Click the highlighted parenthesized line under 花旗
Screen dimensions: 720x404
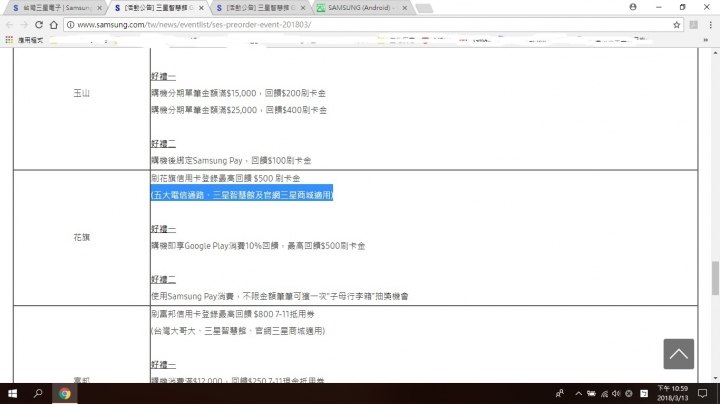[242, 195]
